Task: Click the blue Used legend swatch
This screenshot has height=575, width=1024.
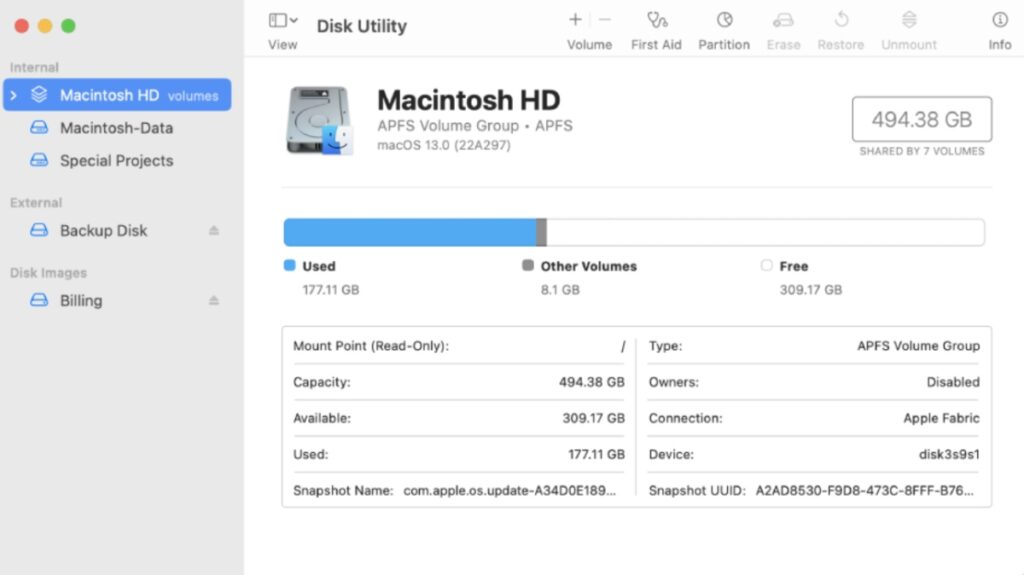Action: point(289,265)
